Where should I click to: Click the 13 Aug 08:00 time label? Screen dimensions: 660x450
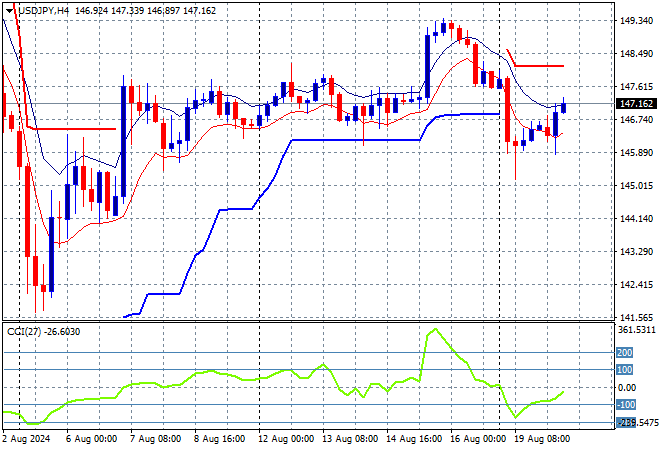pyautogui.click(x=350, y=439)
